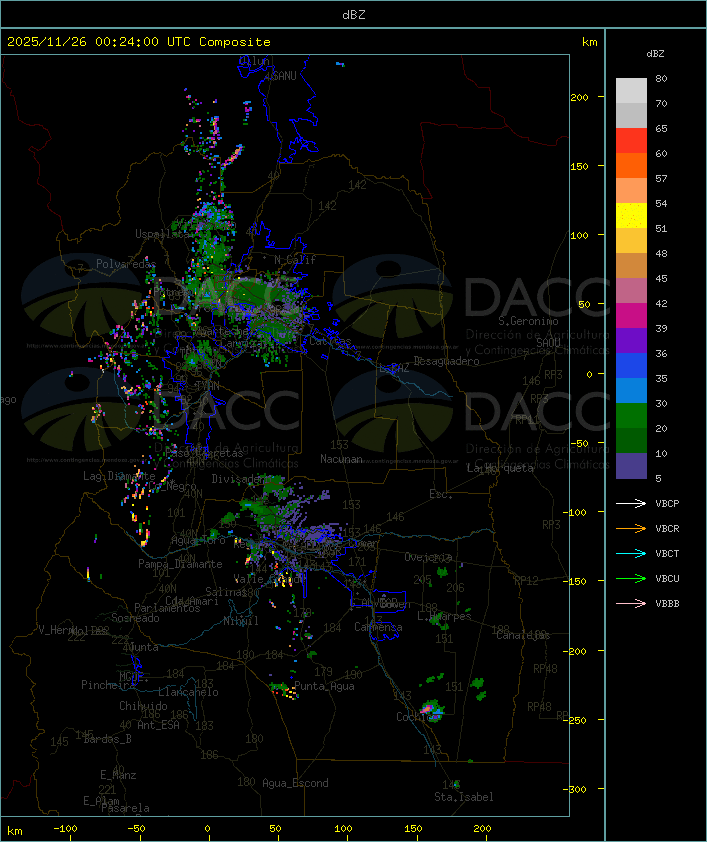Click the Nacunan place label
The width and height of the screenshot is (707, 842).
(x=341, y=459)
